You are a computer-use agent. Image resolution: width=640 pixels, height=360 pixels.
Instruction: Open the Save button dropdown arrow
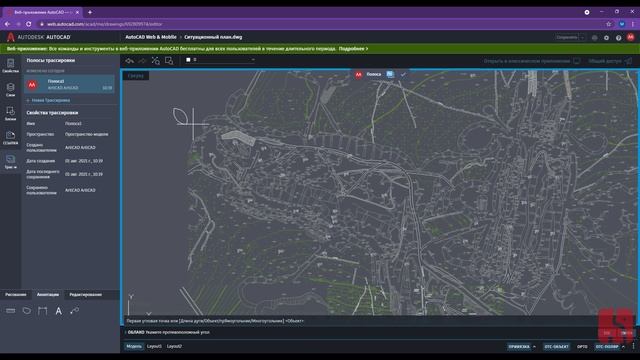pos(582,37)
